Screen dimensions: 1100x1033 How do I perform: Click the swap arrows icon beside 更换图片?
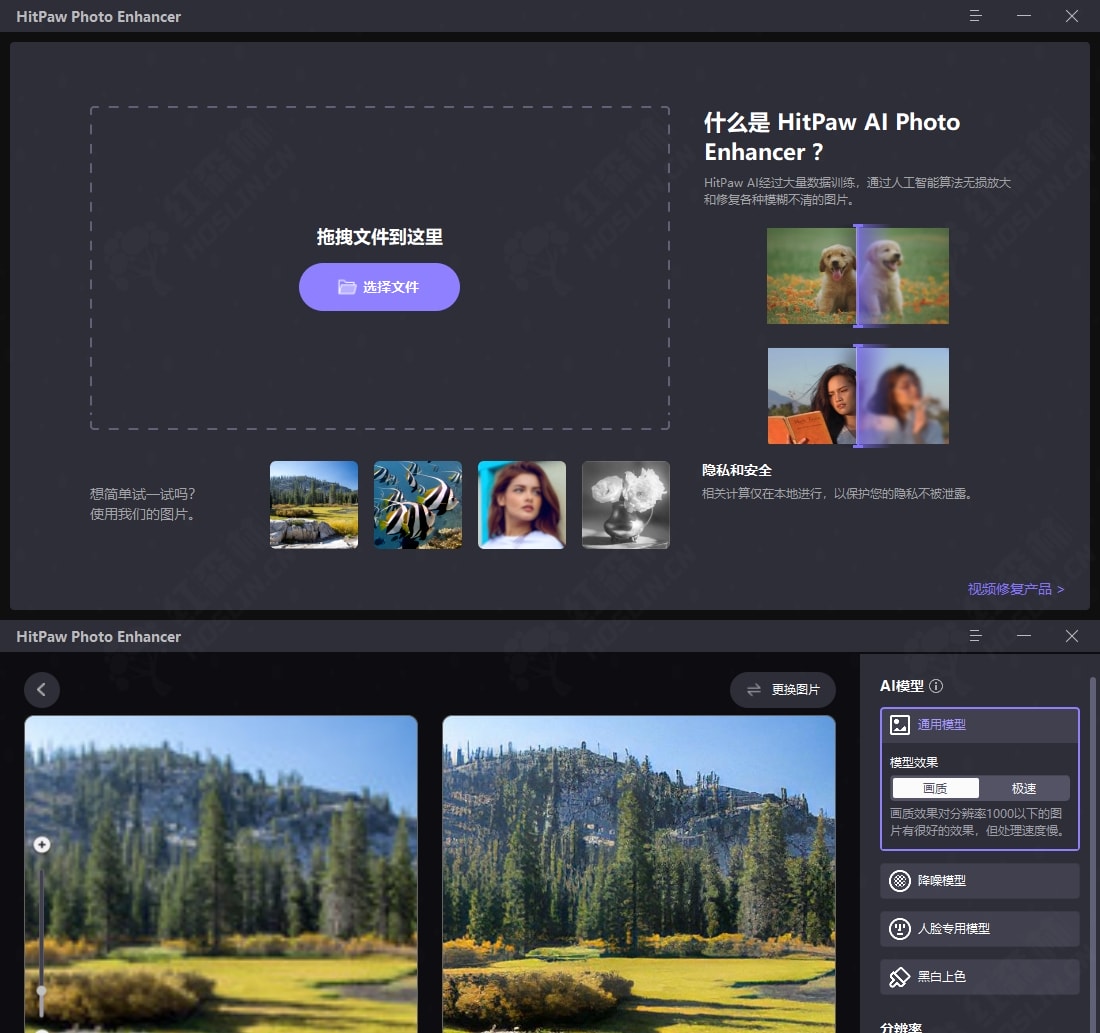754,690
